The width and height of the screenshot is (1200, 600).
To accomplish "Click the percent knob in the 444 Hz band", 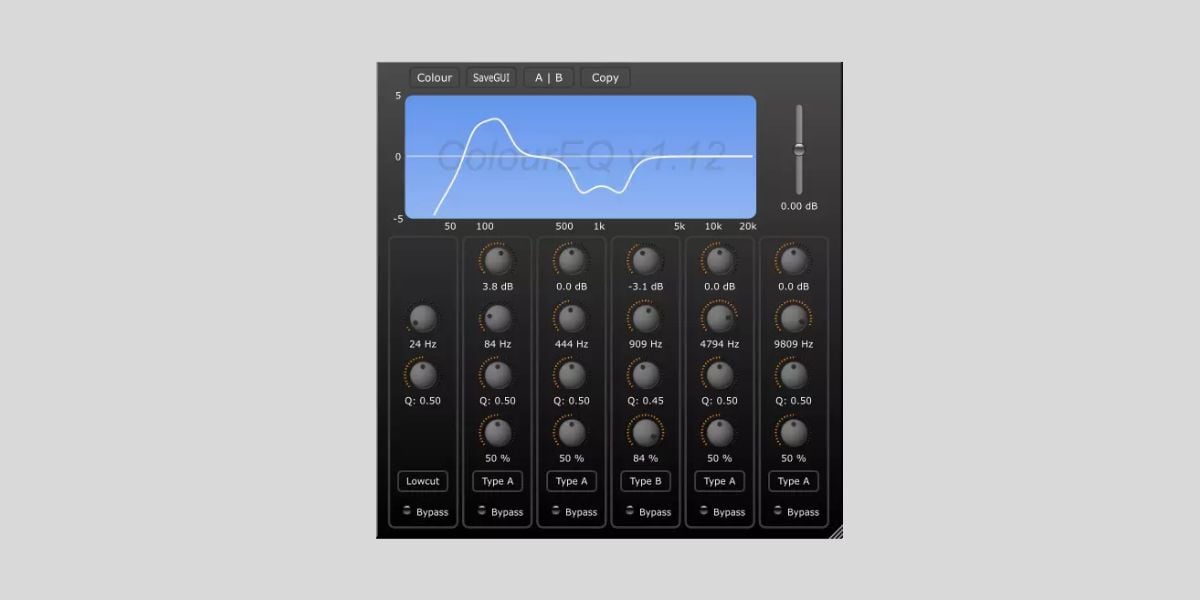I will coord(571,433).
